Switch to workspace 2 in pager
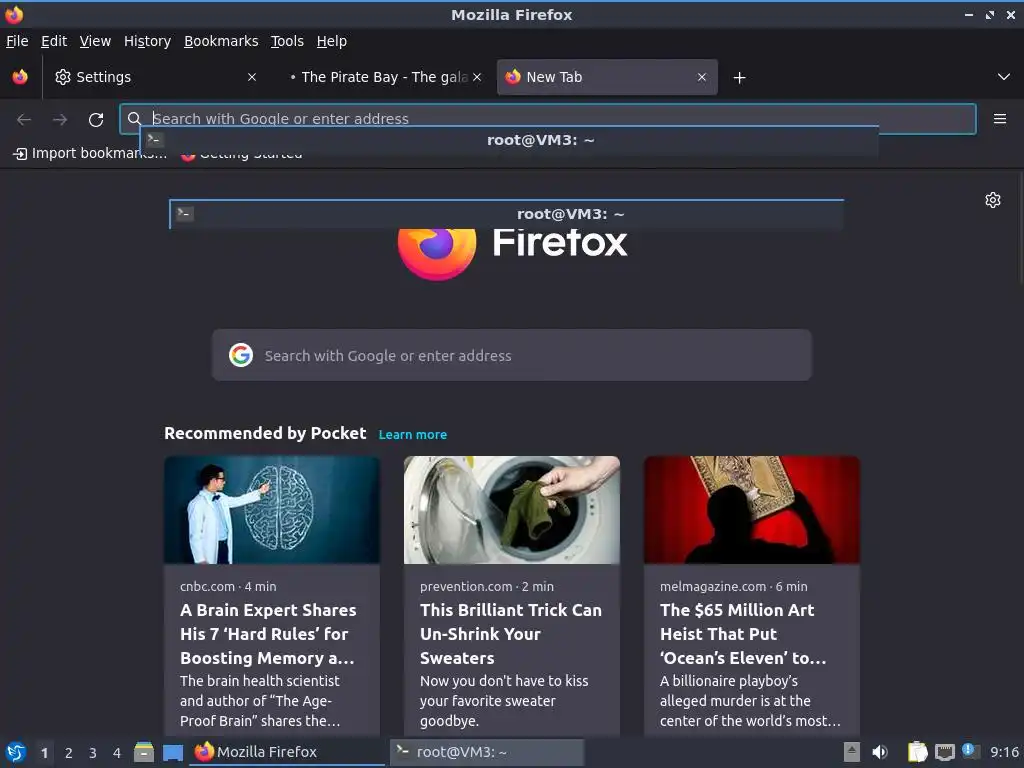Screen dimensions: 1024x768 69,753
